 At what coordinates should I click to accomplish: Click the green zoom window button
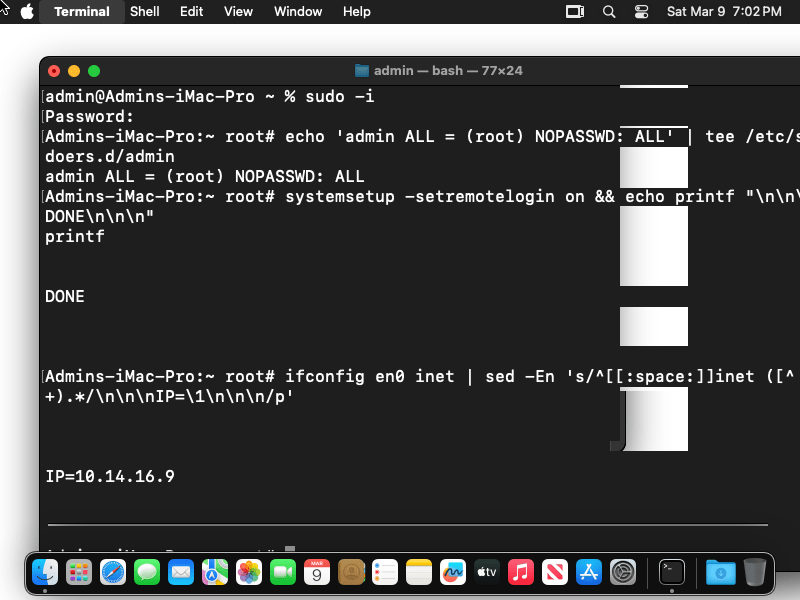tap(94, 71)
